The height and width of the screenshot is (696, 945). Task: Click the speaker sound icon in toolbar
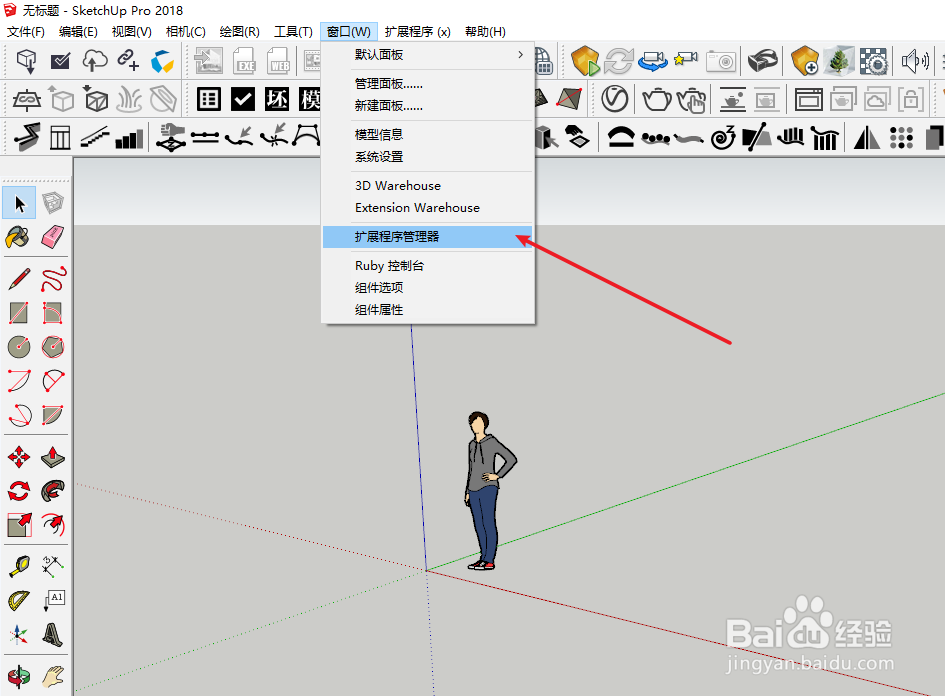point(915,61)
